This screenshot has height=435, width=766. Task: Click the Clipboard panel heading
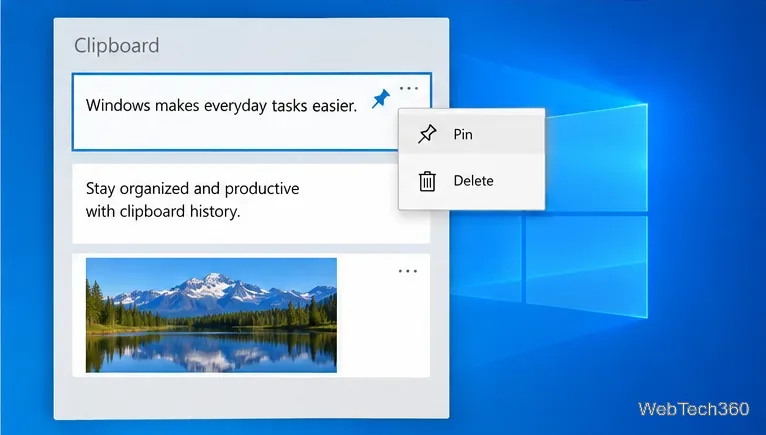tap(117, 45)
